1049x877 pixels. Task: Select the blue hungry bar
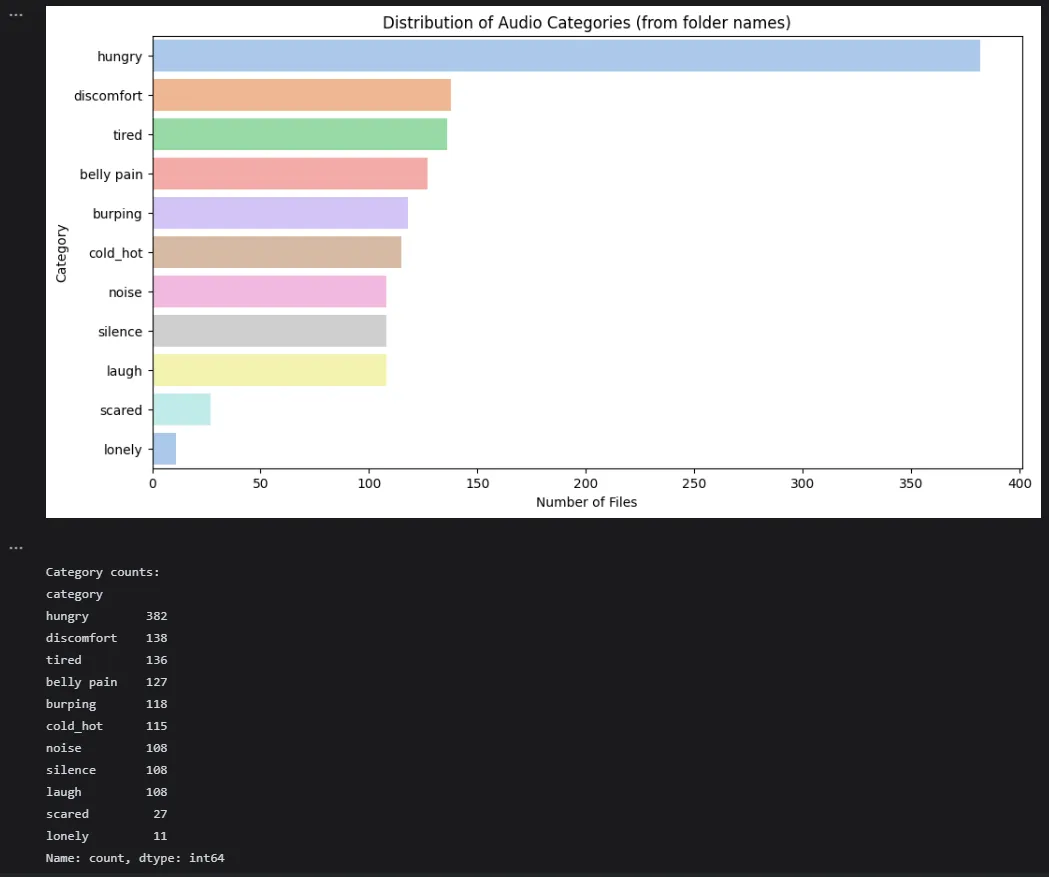tap(567, 56)
